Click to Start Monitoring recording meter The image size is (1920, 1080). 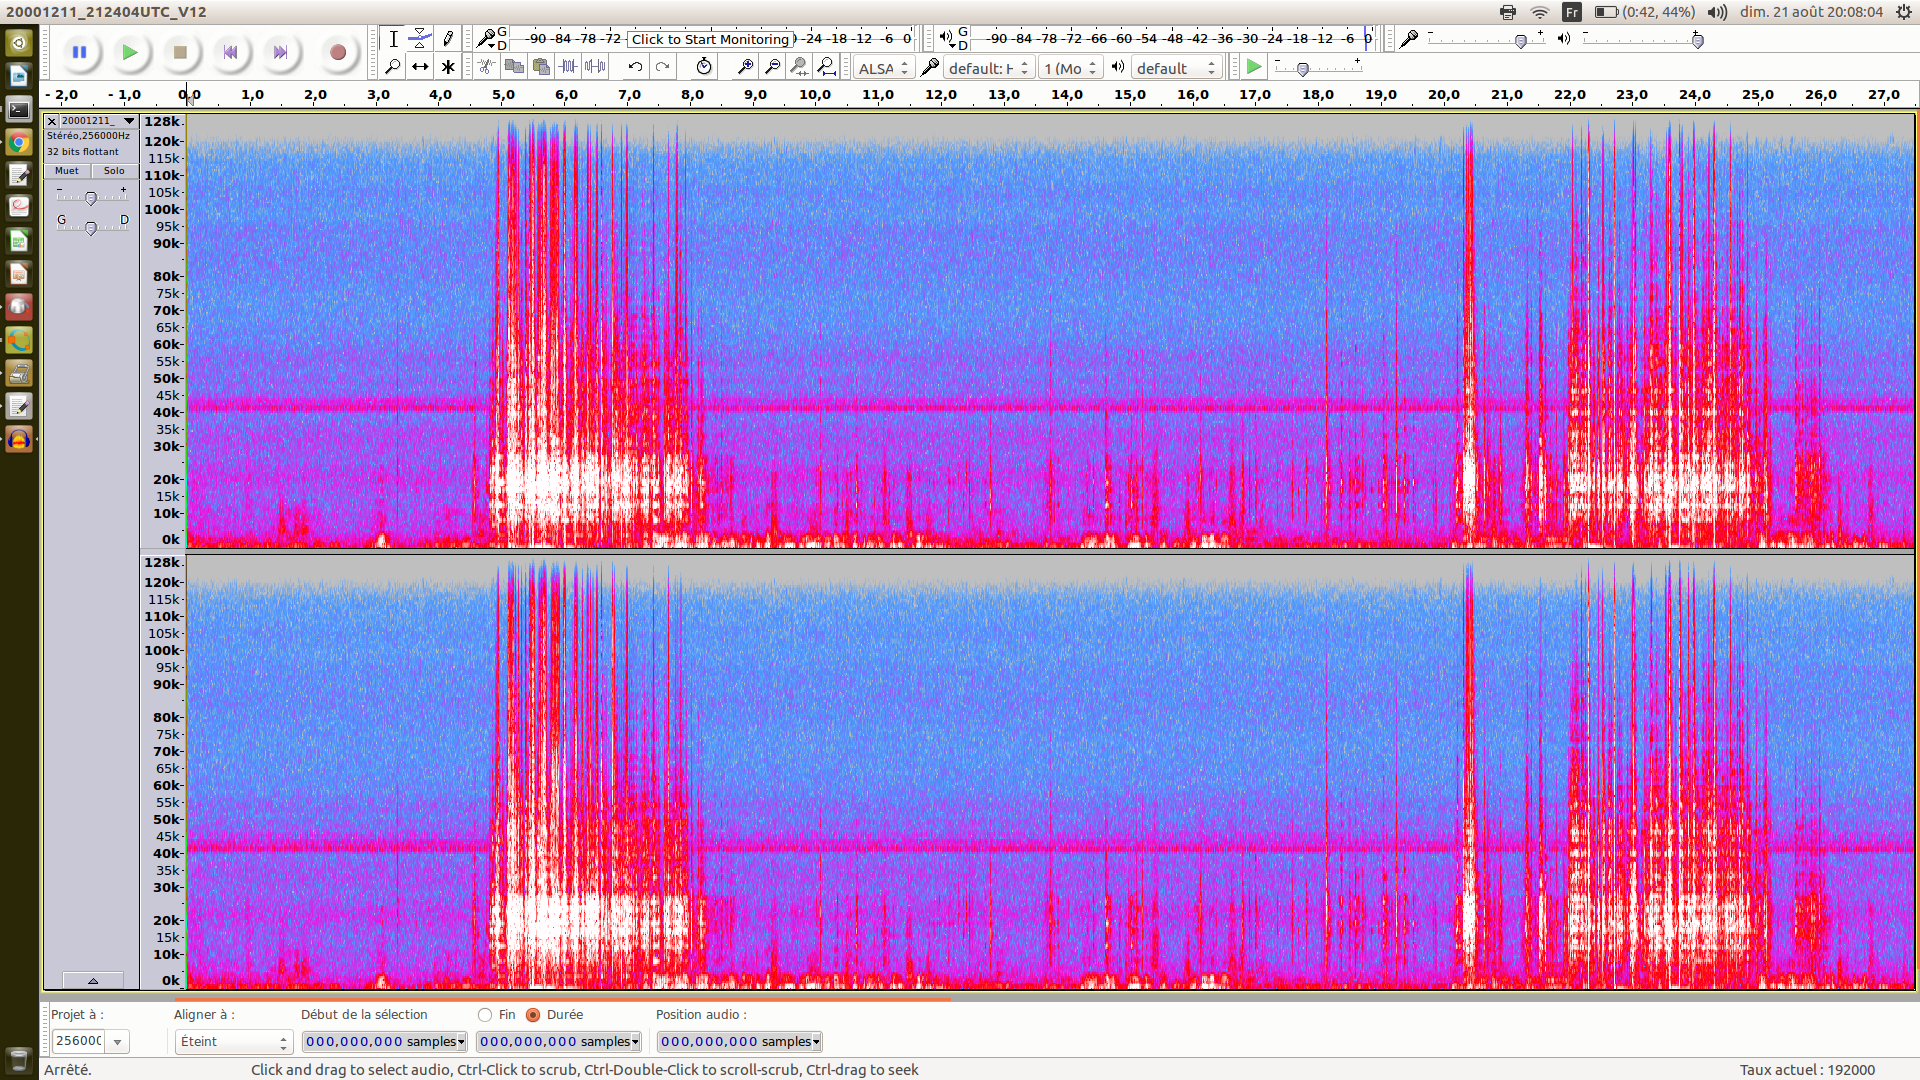(x=710, y=39)
